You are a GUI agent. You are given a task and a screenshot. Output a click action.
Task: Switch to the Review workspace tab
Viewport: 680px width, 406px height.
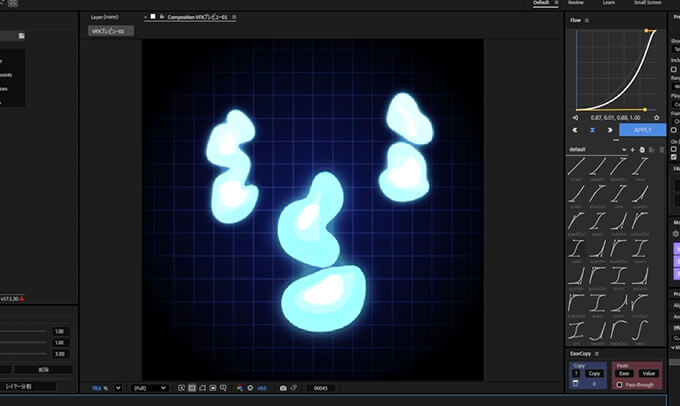(575, 3)
